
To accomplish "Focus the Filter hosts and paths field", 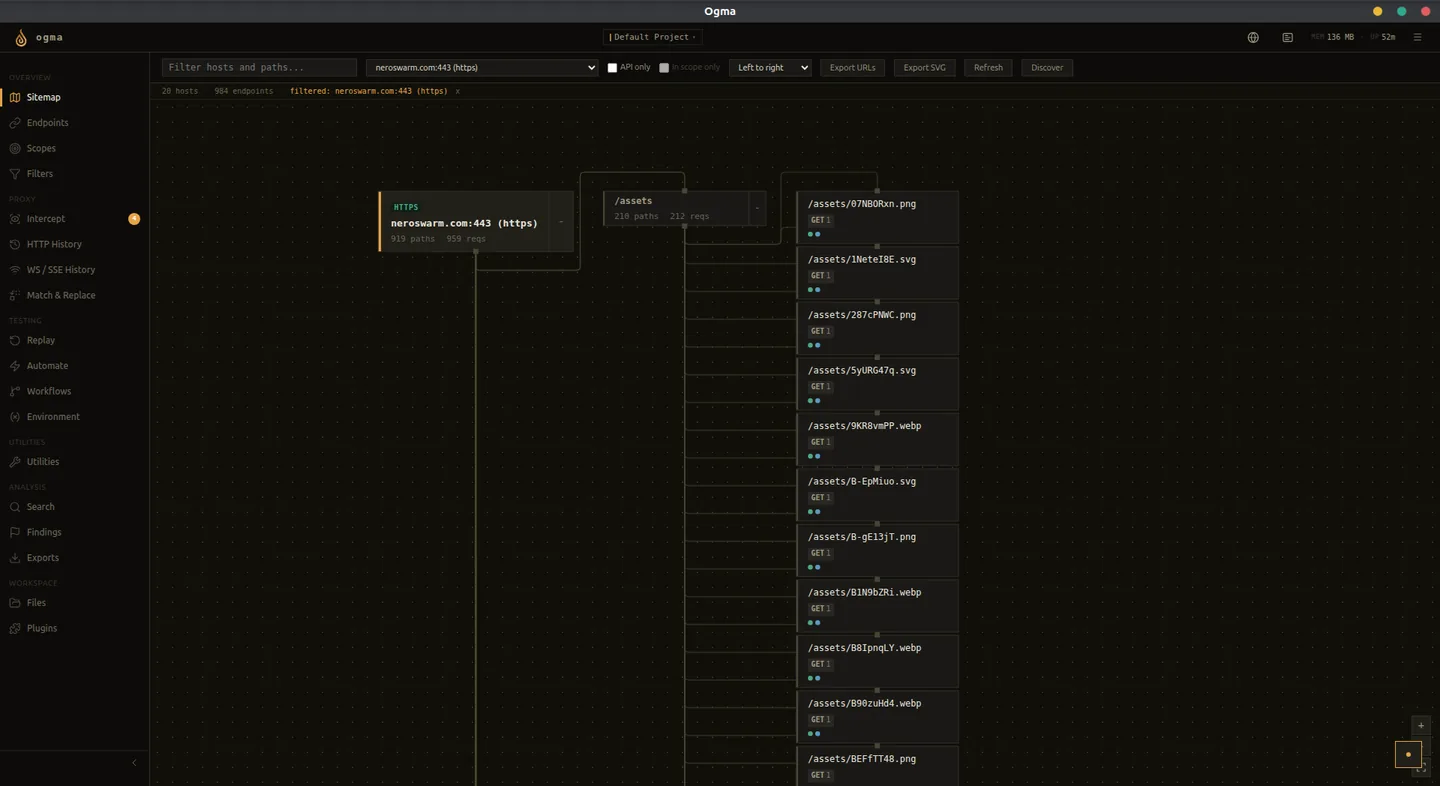I will click(259, 67).
